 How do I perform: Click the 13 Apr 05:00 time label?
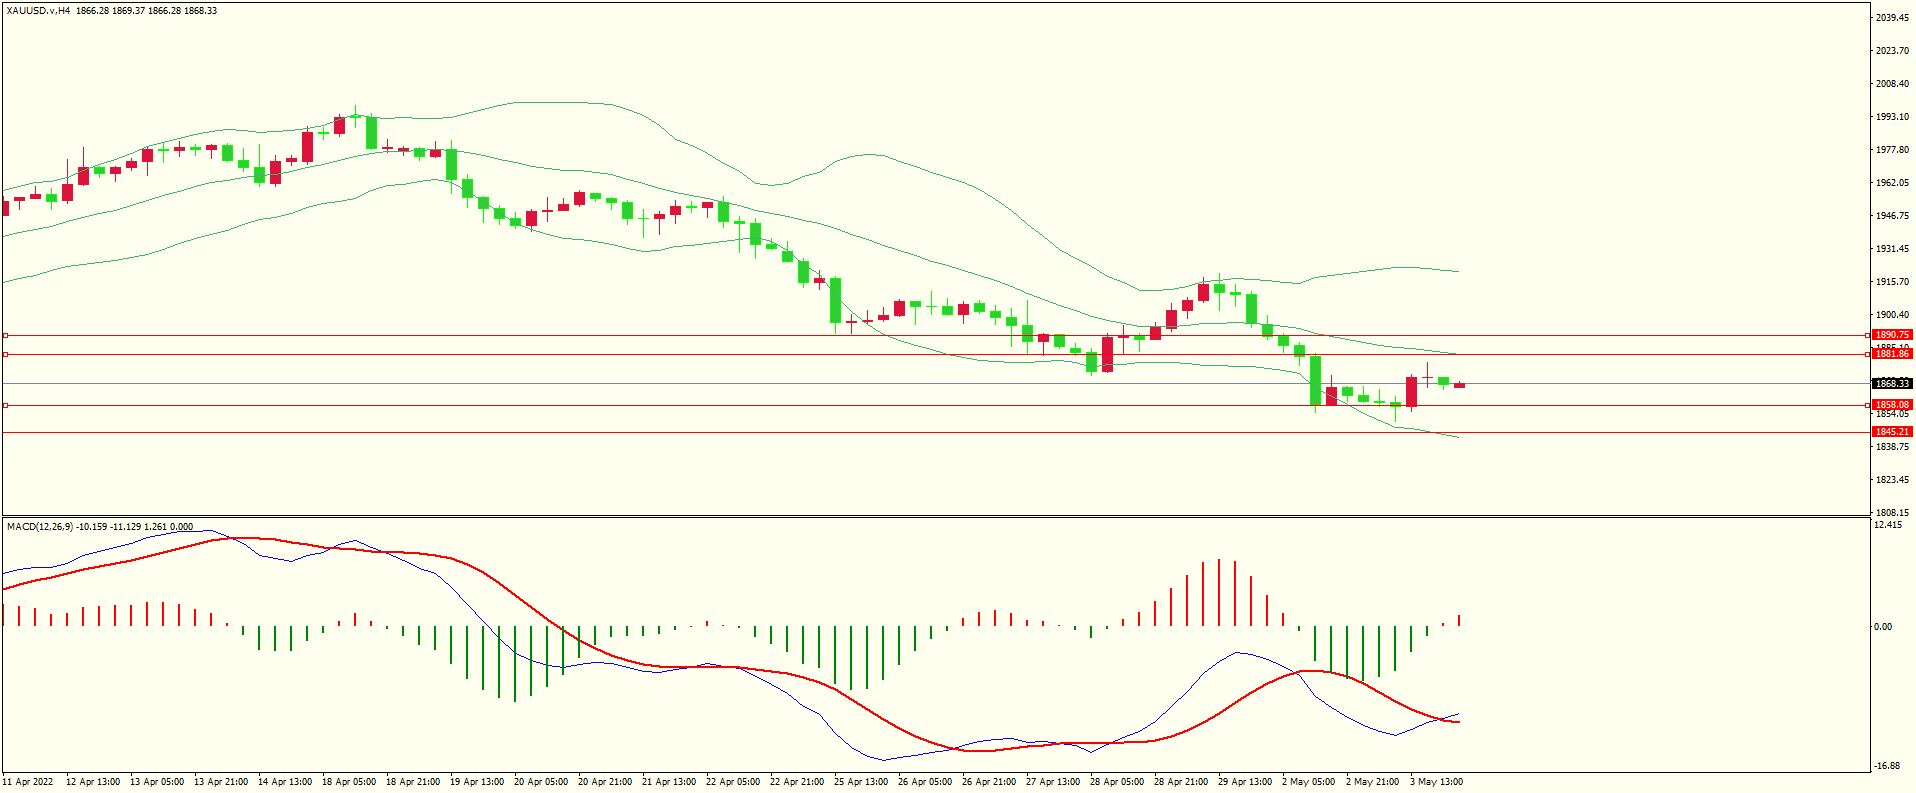click(157, 782)
